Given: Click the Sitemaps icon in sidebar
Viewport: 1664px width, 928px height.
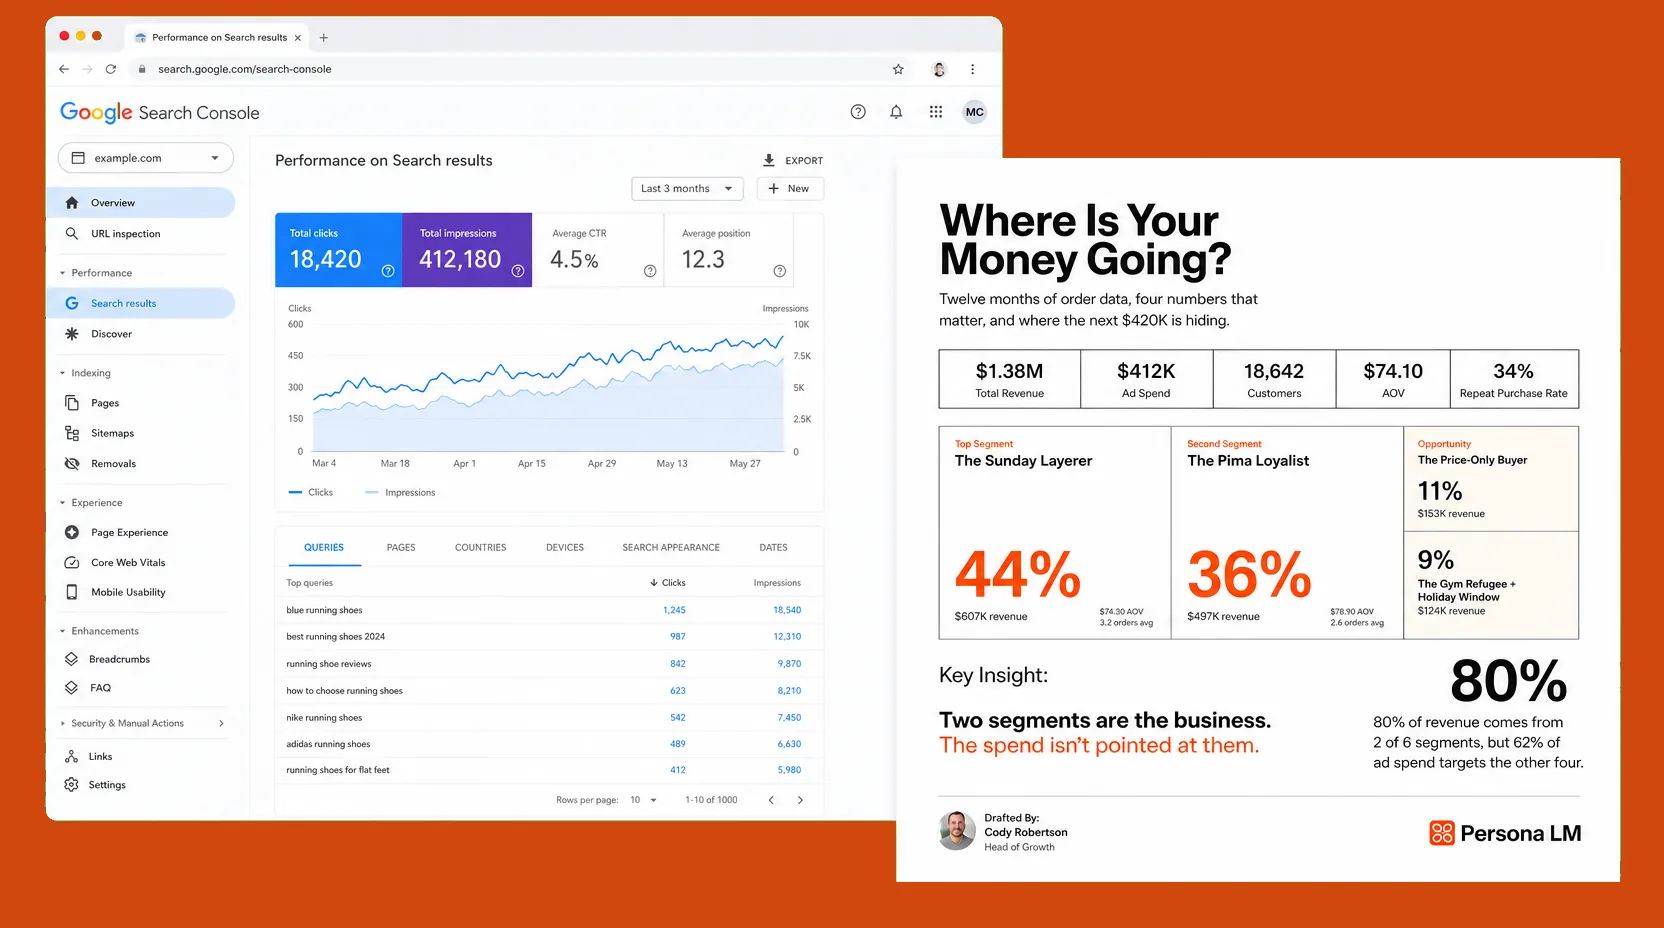Looking at the screenshot, I should [72, 433].
